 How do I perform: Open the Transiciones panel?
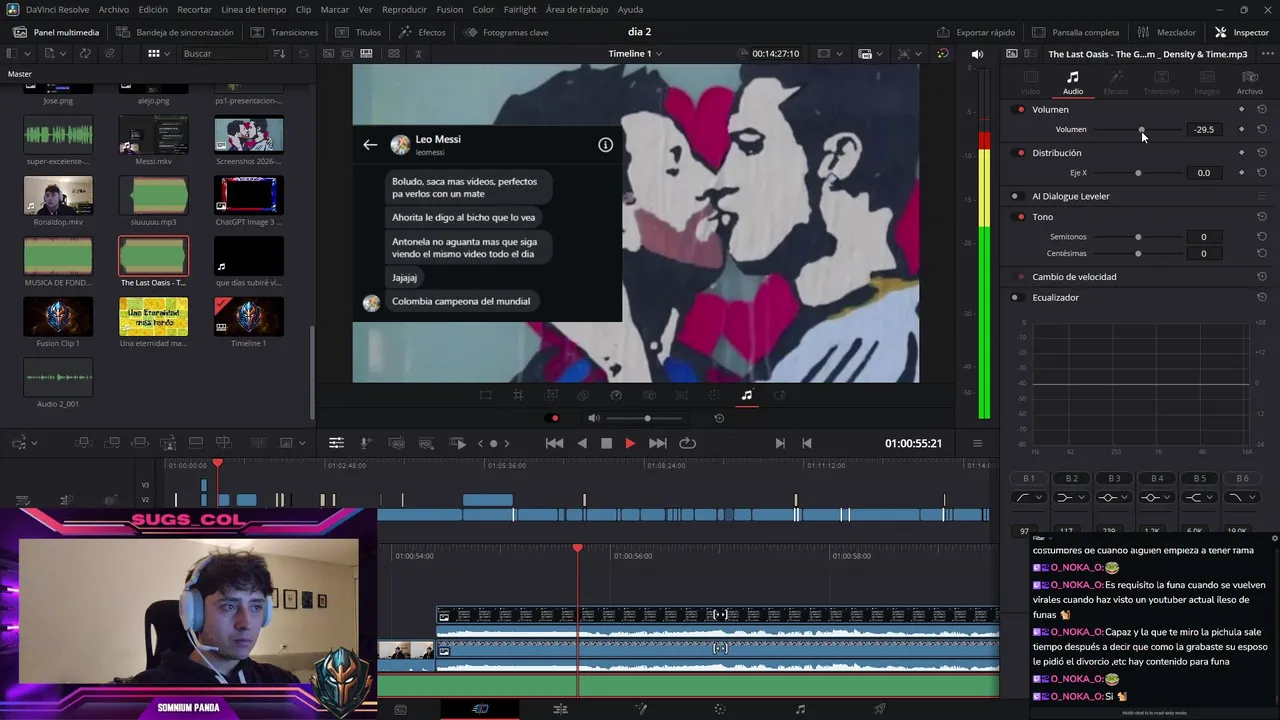click(x=284, y=32)
